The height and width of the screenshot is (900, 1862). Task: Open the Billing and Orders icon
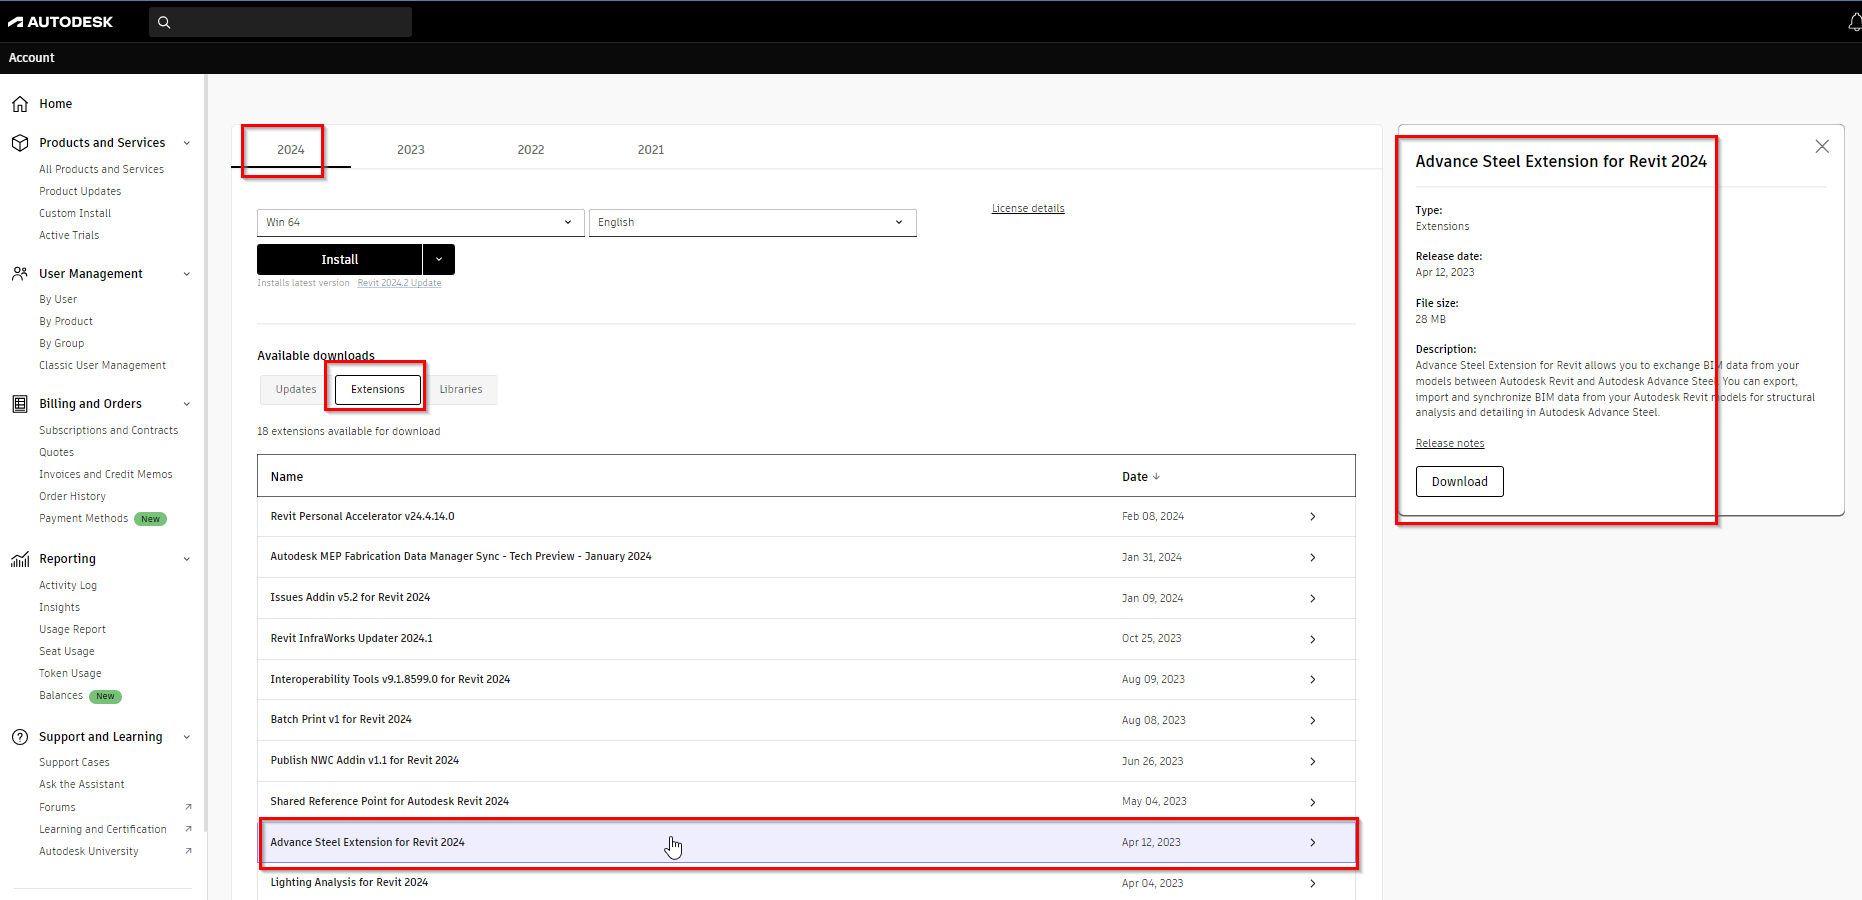pyautogui.click(x=20, y=403)
